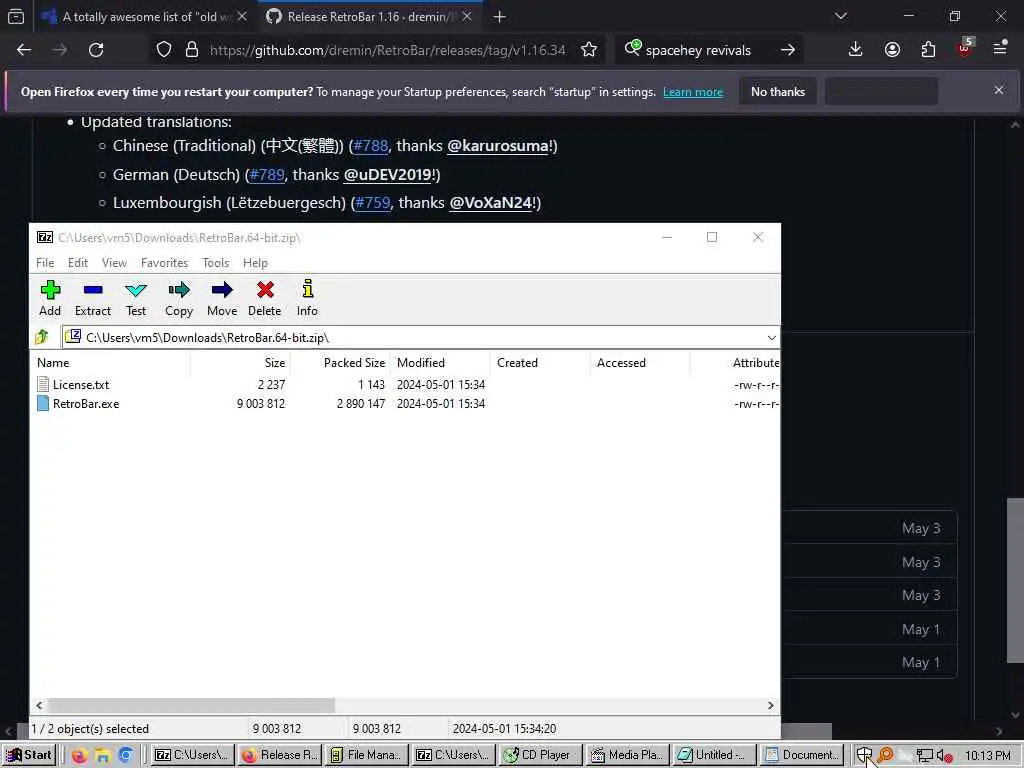
Task: Click the tracking protection shield icon
Action: (x=164, y=50)
